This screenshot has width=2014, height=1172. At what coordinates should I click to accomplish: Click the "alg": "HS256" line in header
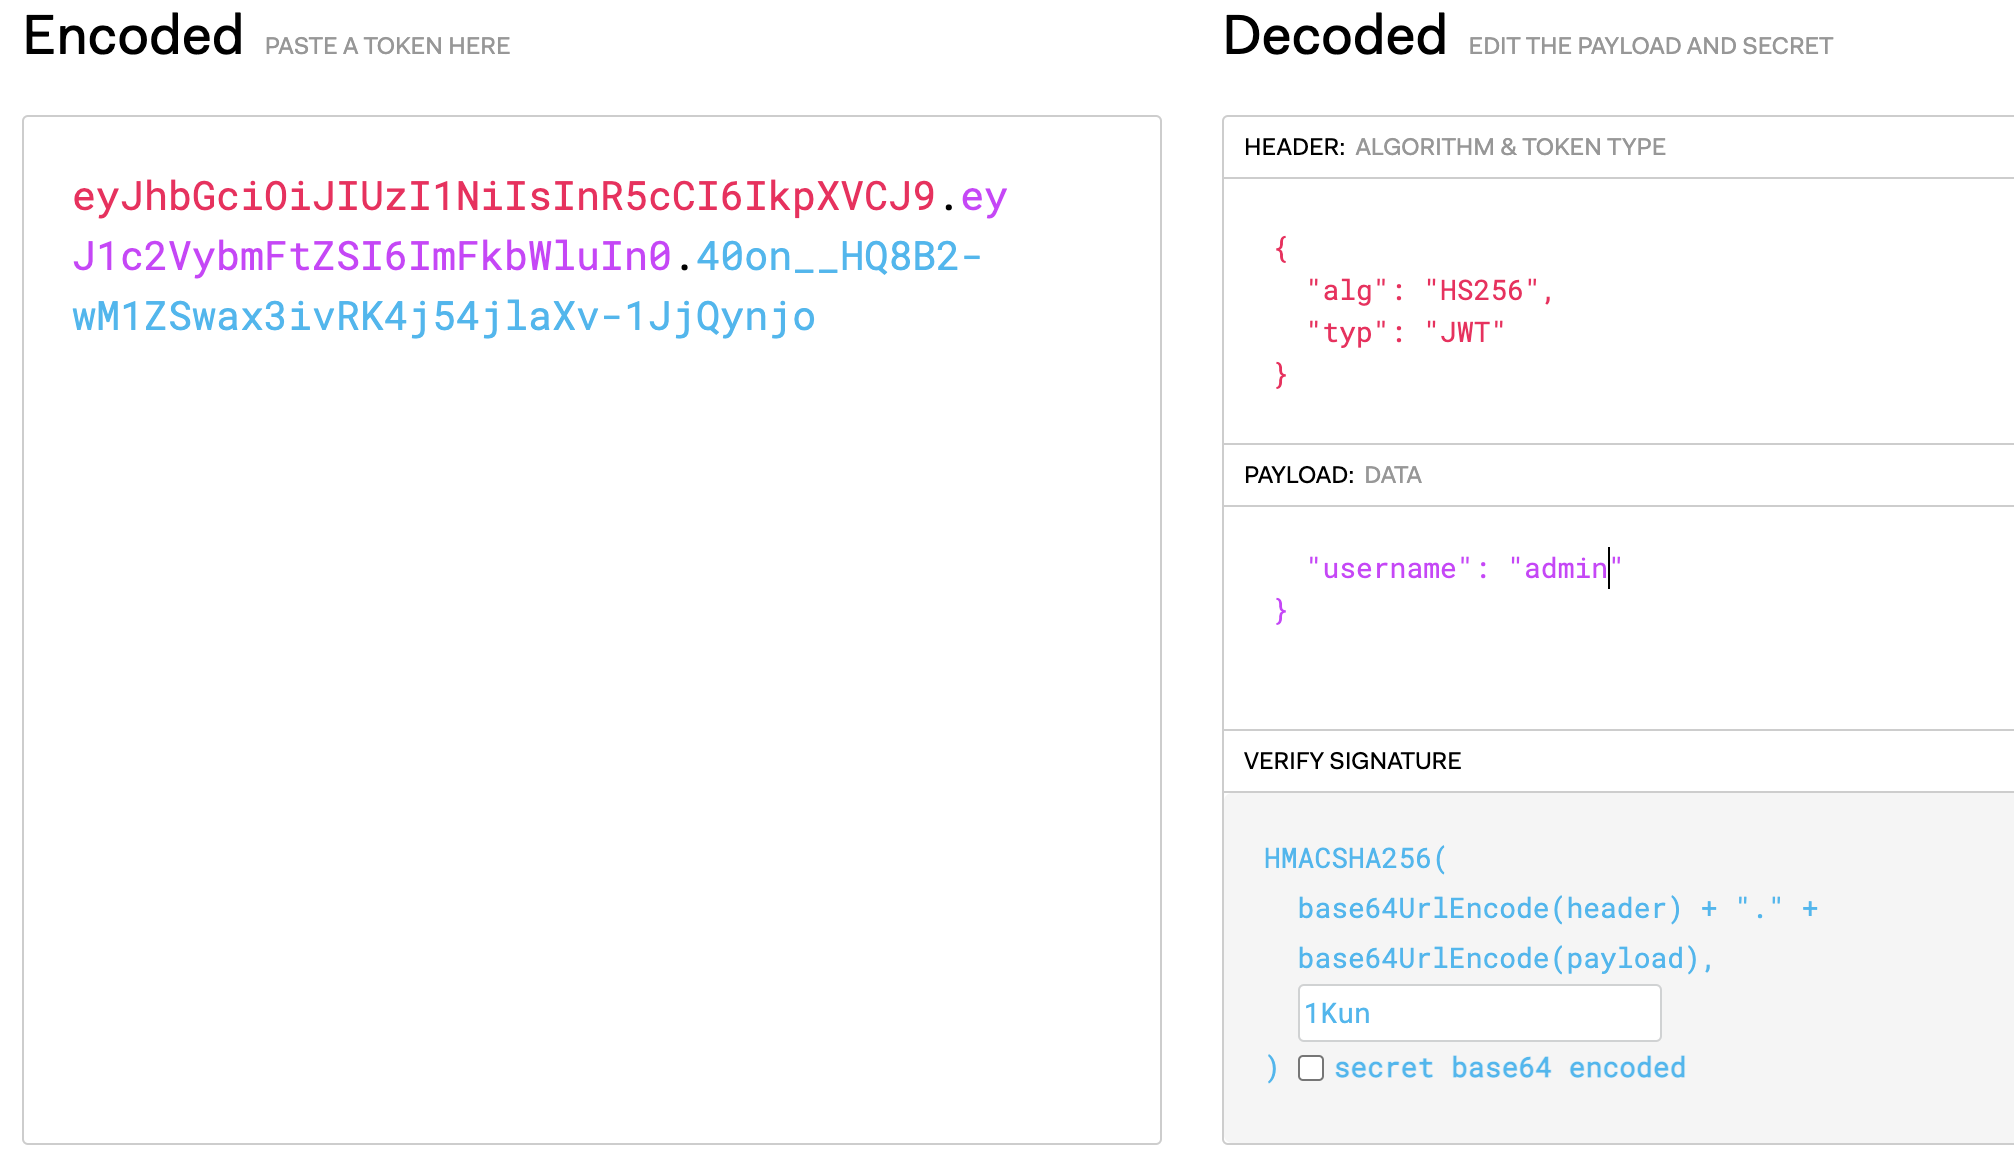1430,291
